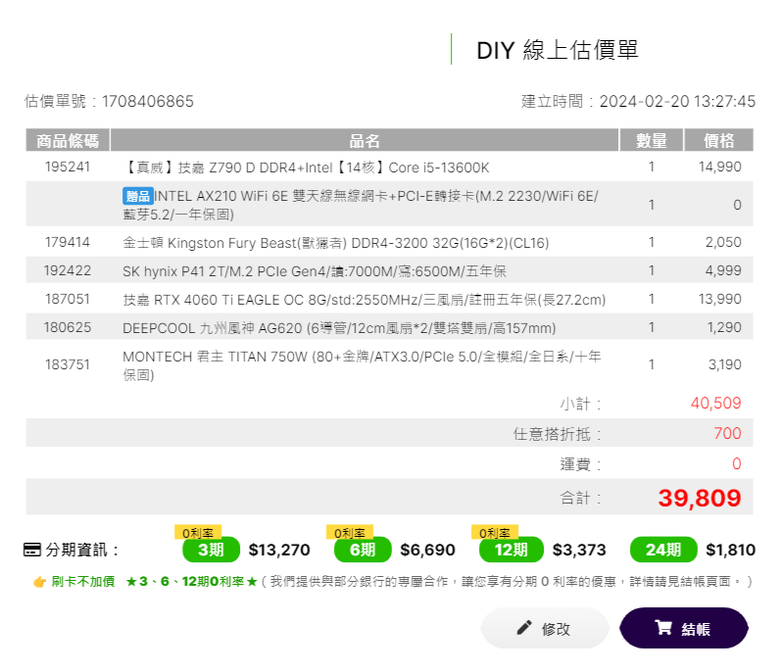The height and width of the screenshot is (672, 780).
Task: Click the INTEL AX210 WiFi 6E gift item
Action: pyautogui.click(x=361, y=205)
